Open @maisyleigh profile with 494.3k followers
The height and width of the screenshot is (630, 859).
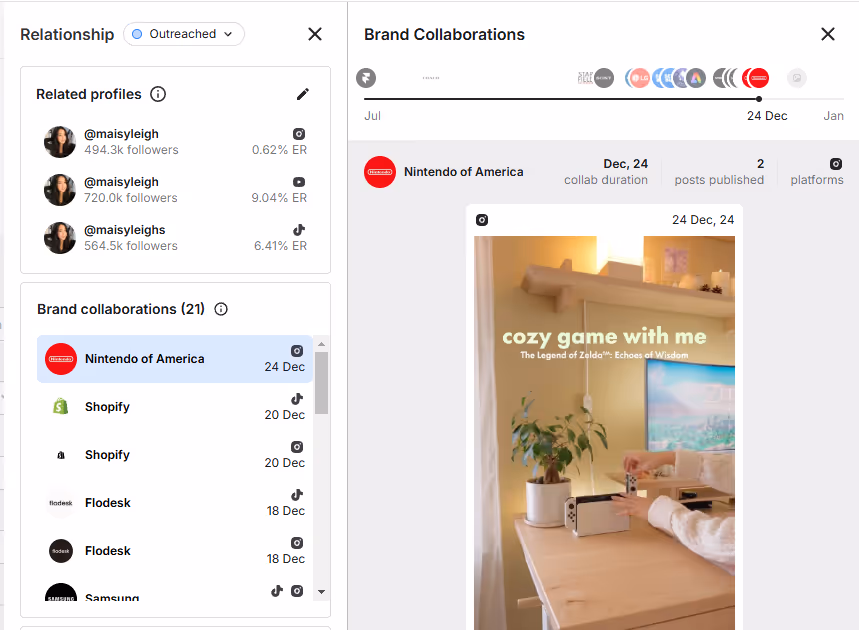(175, 142)
